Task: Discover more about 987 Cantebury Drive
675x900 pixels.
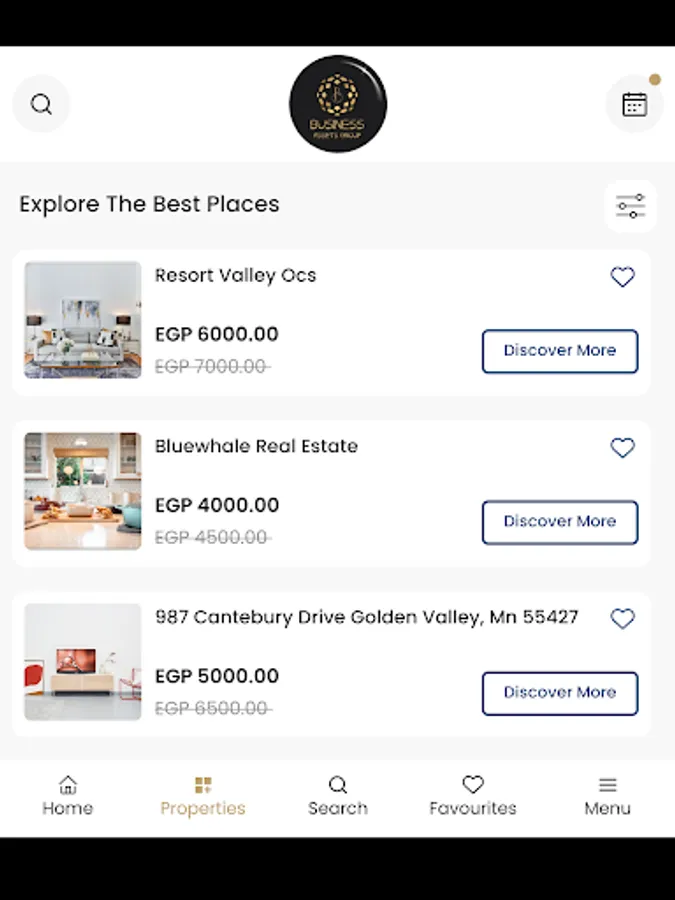Action: click(x=559, y=693)
